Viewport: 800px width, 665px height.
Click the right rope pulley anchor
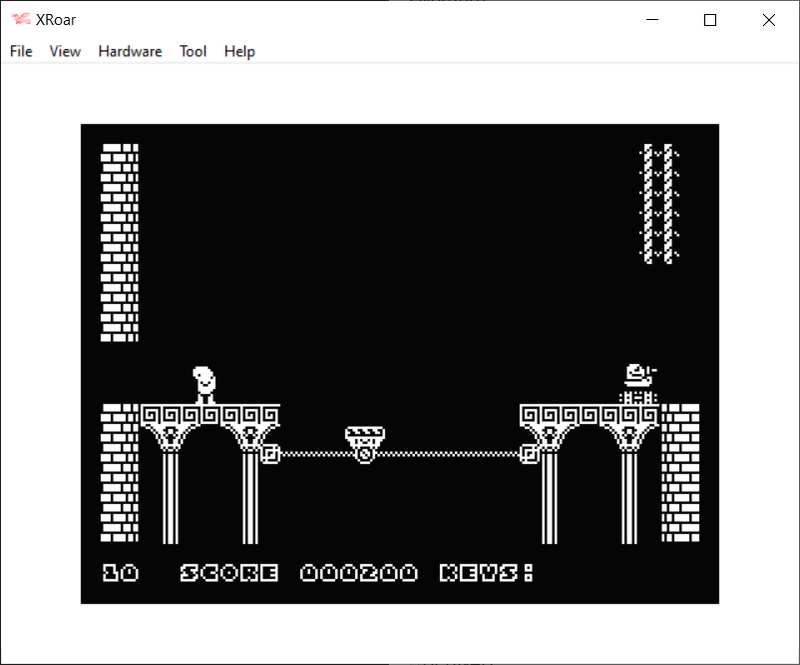coord(530,454)
